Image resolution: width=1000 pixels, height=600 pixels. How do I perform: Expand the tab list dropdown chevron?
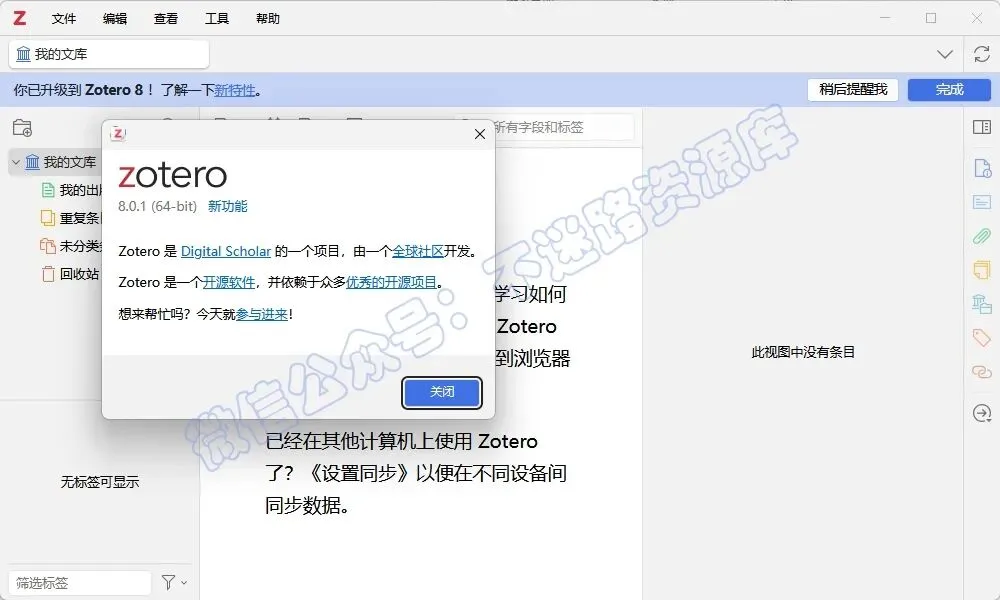point(945,54)
